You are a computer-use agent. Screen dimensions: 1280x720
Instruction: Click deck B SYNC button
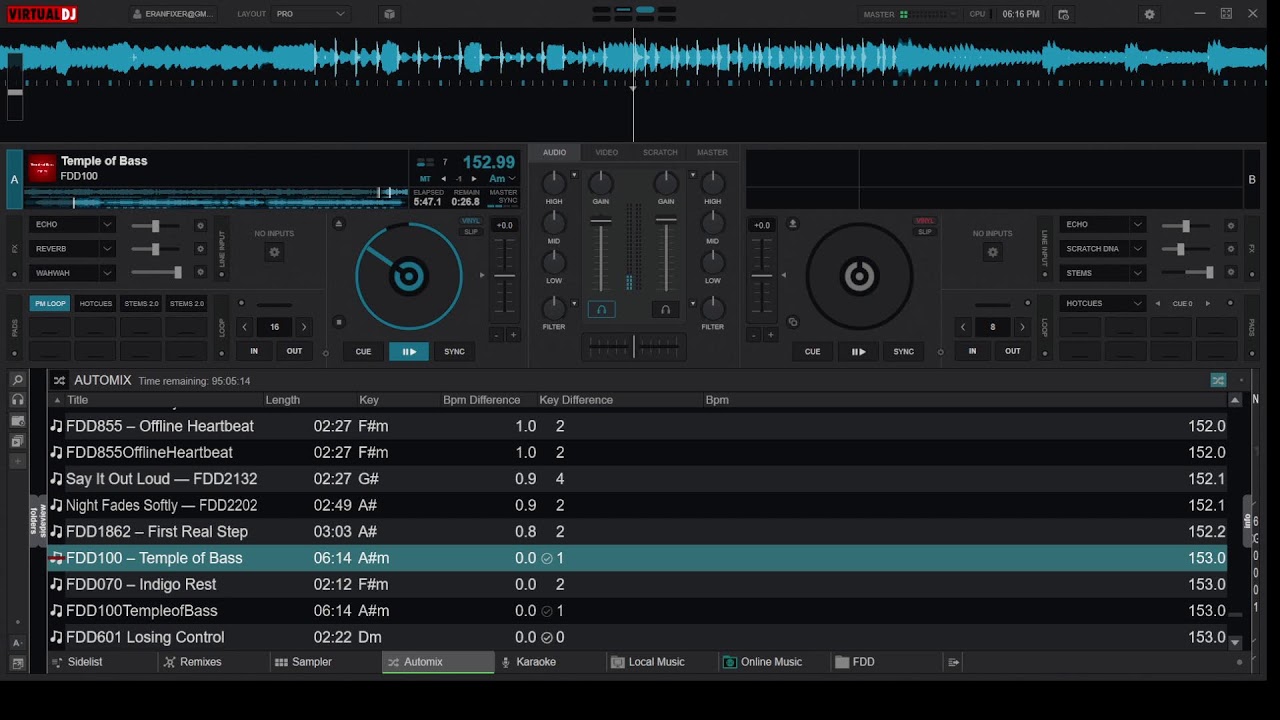point(903,351)
